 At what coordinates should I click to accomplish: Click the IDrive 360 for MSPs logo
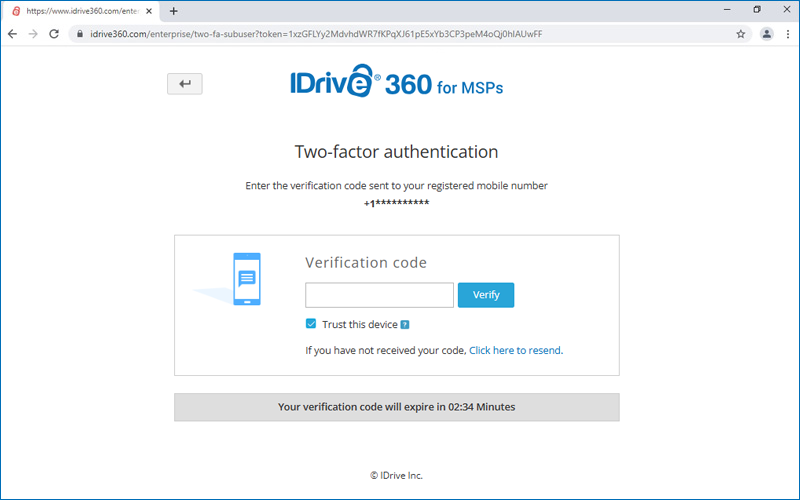coord(396,81)
